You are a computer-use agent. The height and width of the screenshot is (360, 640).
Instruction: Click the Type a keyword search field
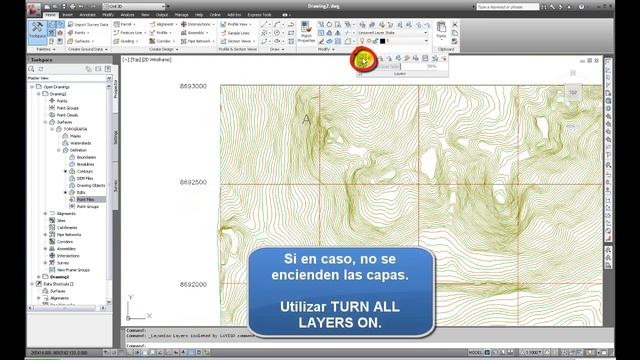tap(507, 7)
